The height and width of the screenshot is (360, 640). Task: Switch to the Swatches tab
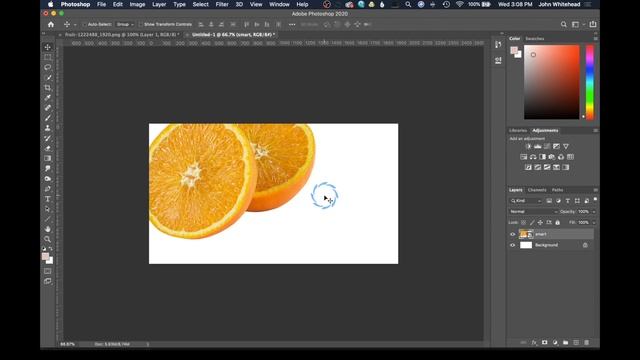(535, 39)
